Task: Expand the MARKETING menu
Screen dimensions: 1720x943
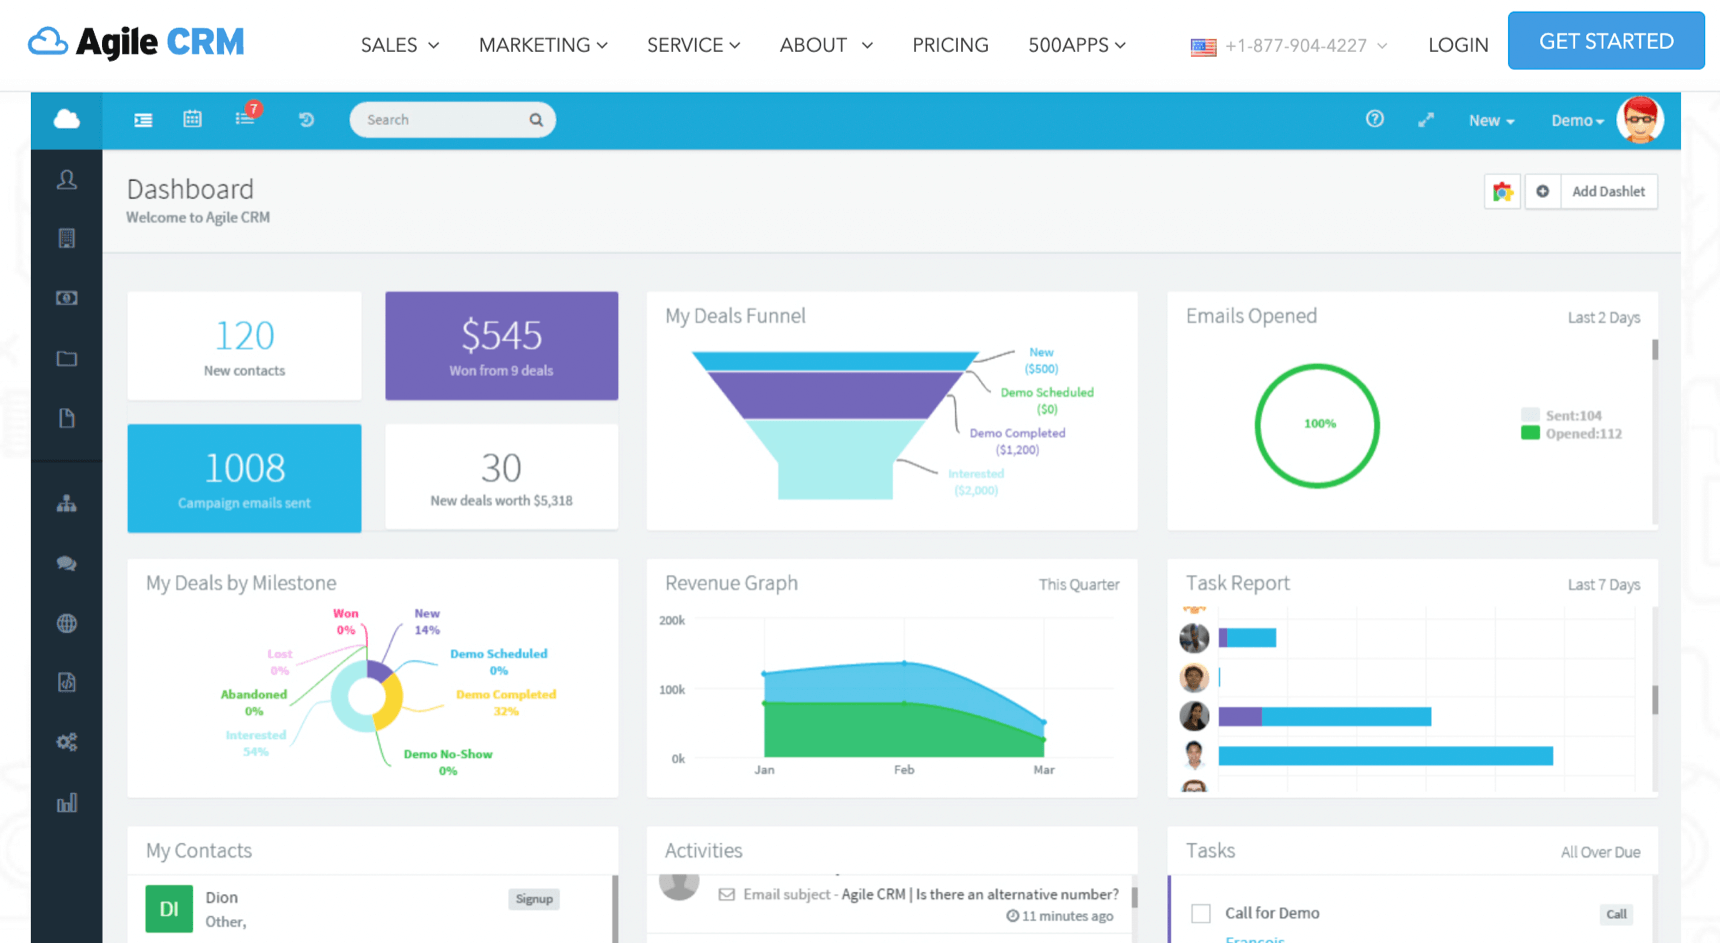Action: (543, 45)
